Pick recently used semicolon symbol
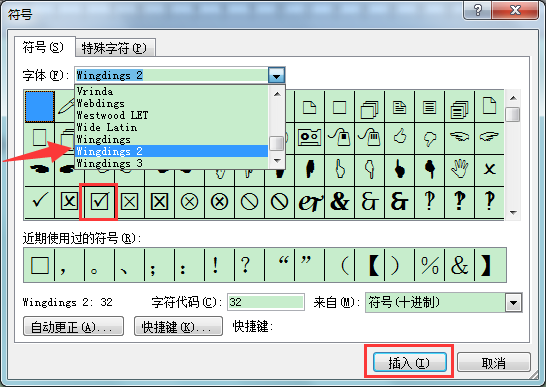Image resolution: width=546 pixels, height=387 pixels. pos(159,265)
